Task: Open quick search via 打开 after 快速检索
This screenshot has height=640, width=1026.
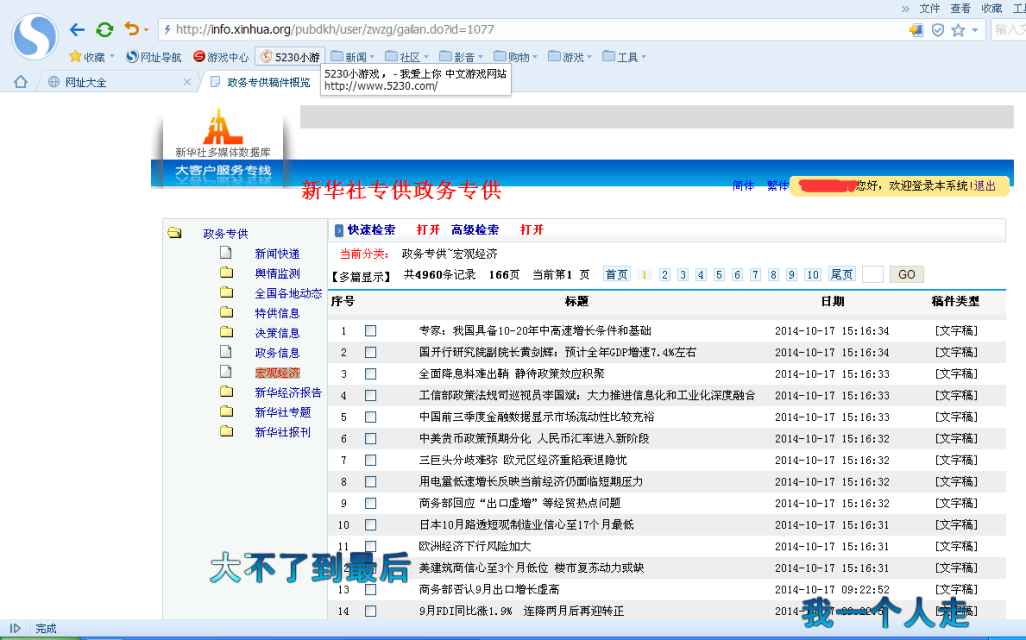Action: 428,230
